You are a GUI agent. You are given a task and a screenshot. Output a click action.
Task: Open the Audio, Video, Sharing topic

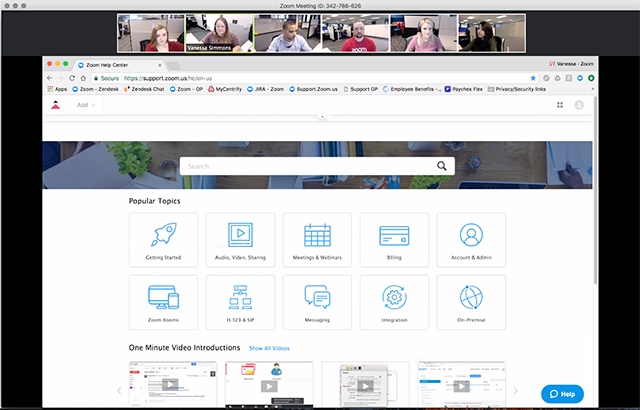coord(240,240)
